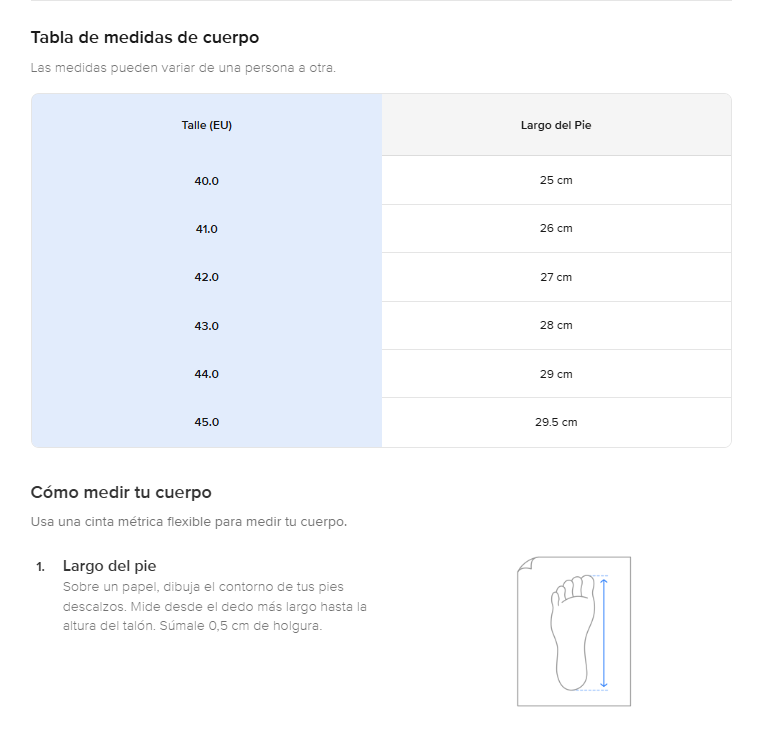Select the 27 cm foot length
The width and height of the screenshot is (763, 736).
tap(556, 277)
